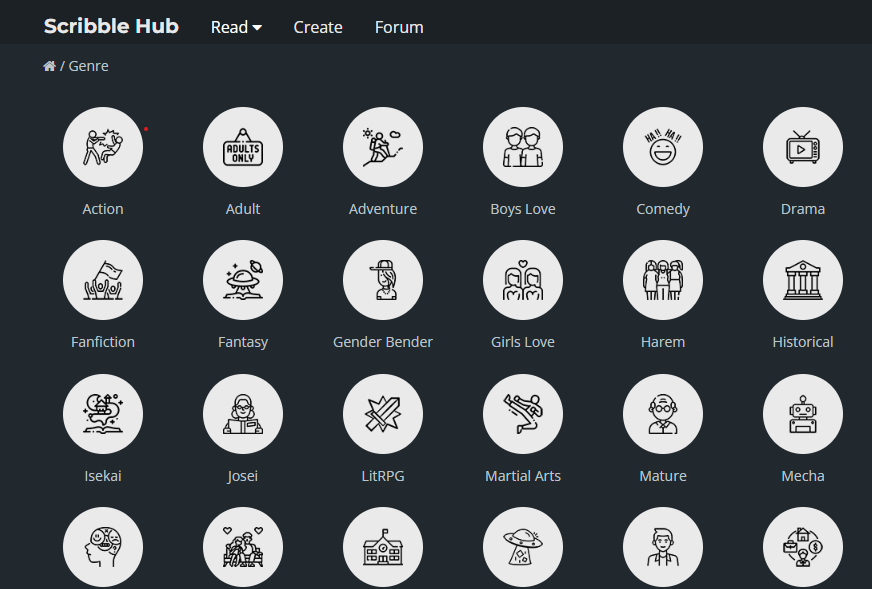Click the Gender Bender label link
The width and height of the screenshot is (872, 589).
383,342
